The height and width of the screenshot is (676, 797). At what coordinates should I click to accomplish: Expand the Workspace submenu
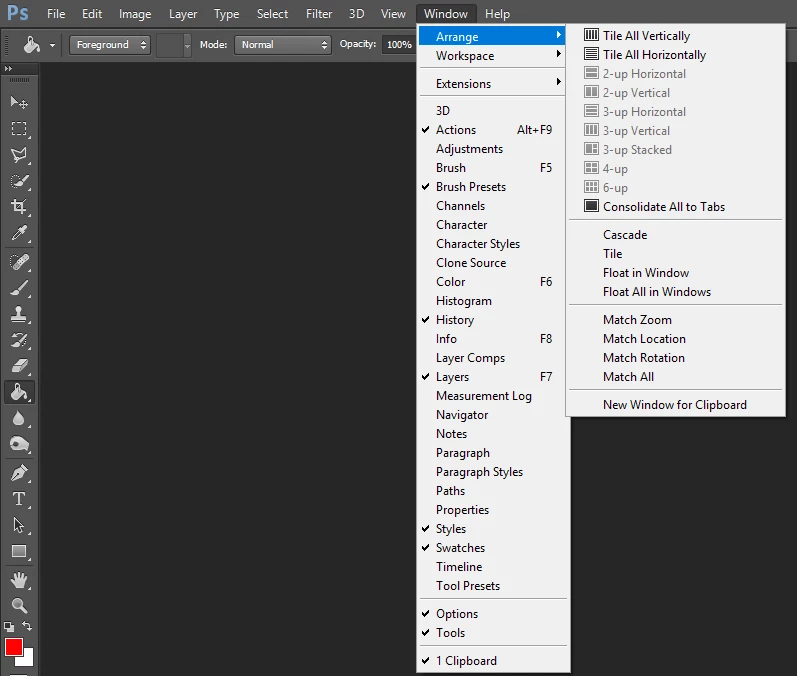[x=492, y=56]
